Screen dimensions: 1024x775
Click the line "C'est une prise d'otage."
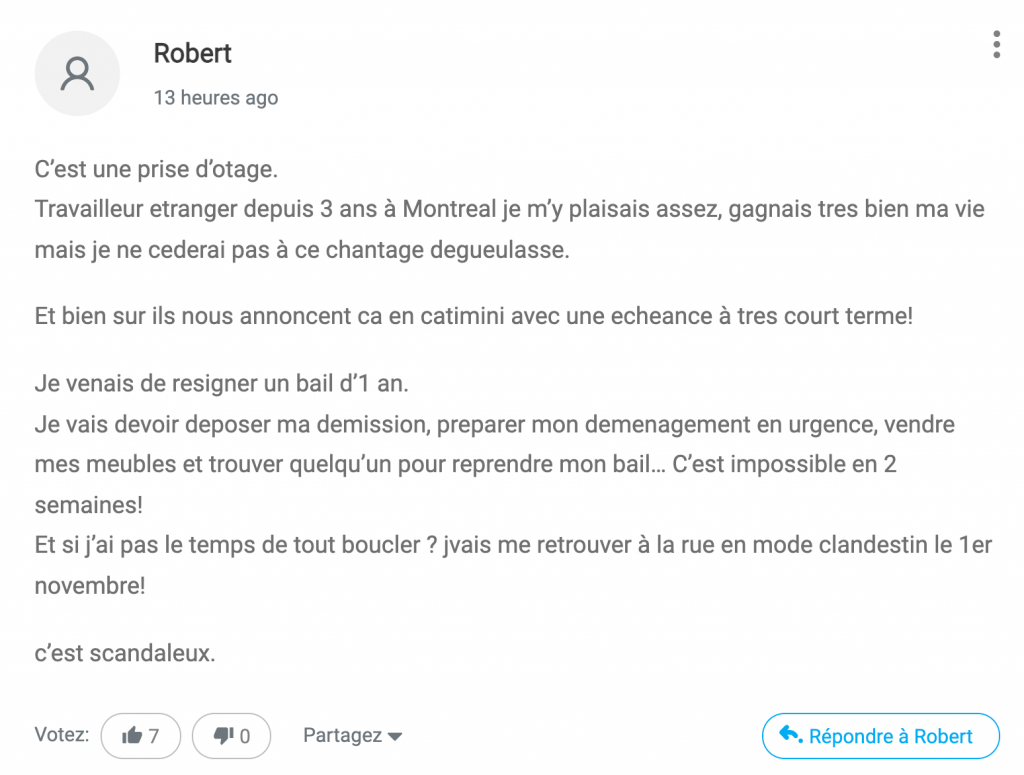point(156,170)
